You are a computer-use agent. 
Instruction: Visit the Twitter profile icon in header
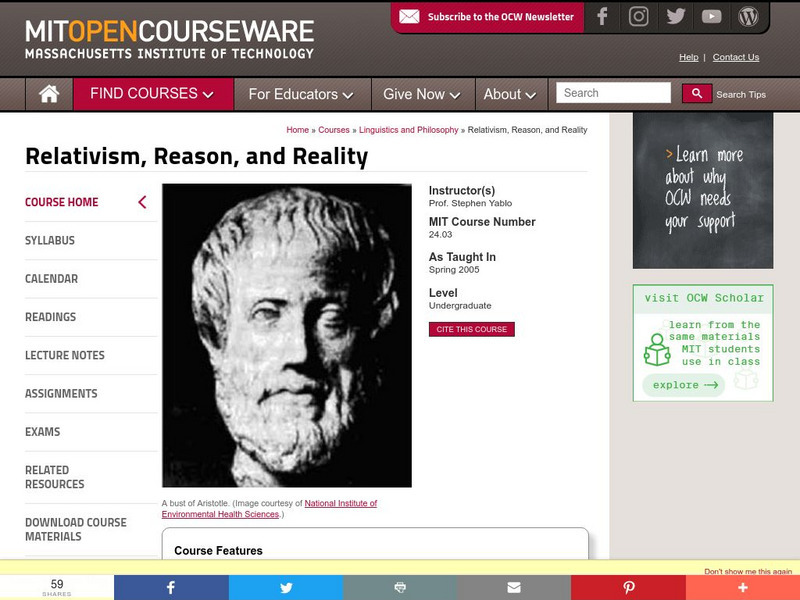[675, 16]
